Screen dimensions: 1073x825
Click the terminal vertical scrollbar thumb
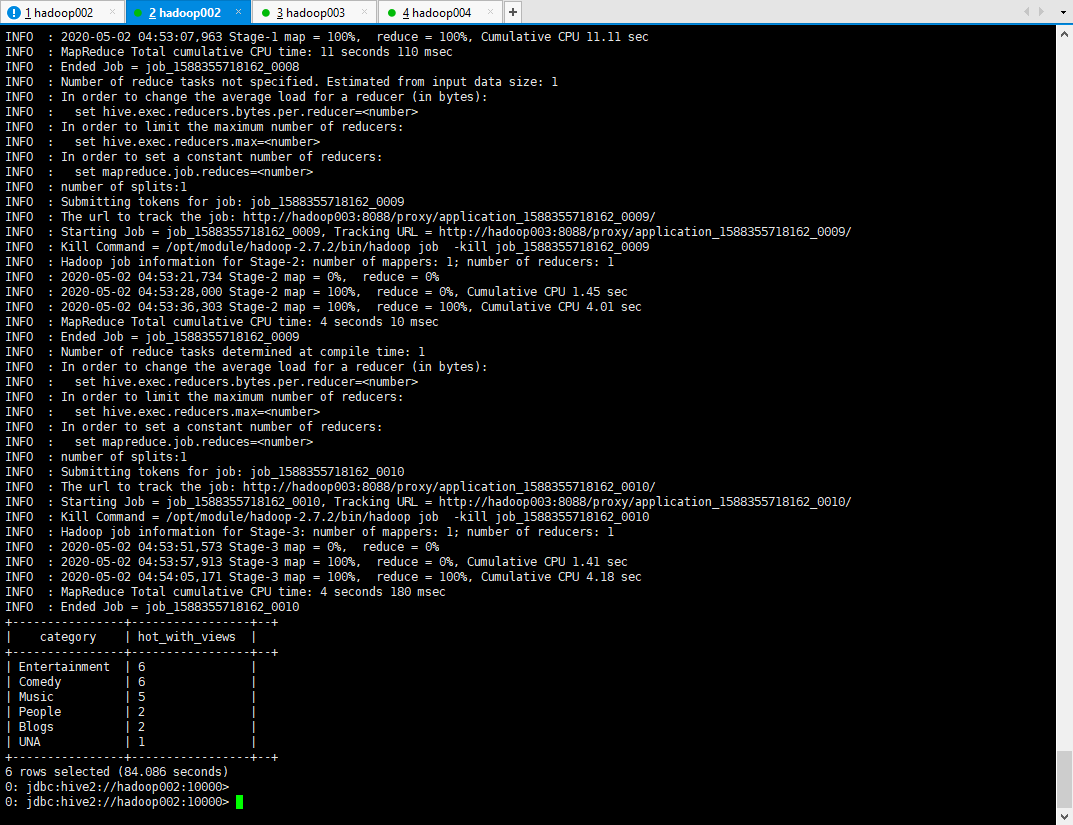coord(1064,778)
